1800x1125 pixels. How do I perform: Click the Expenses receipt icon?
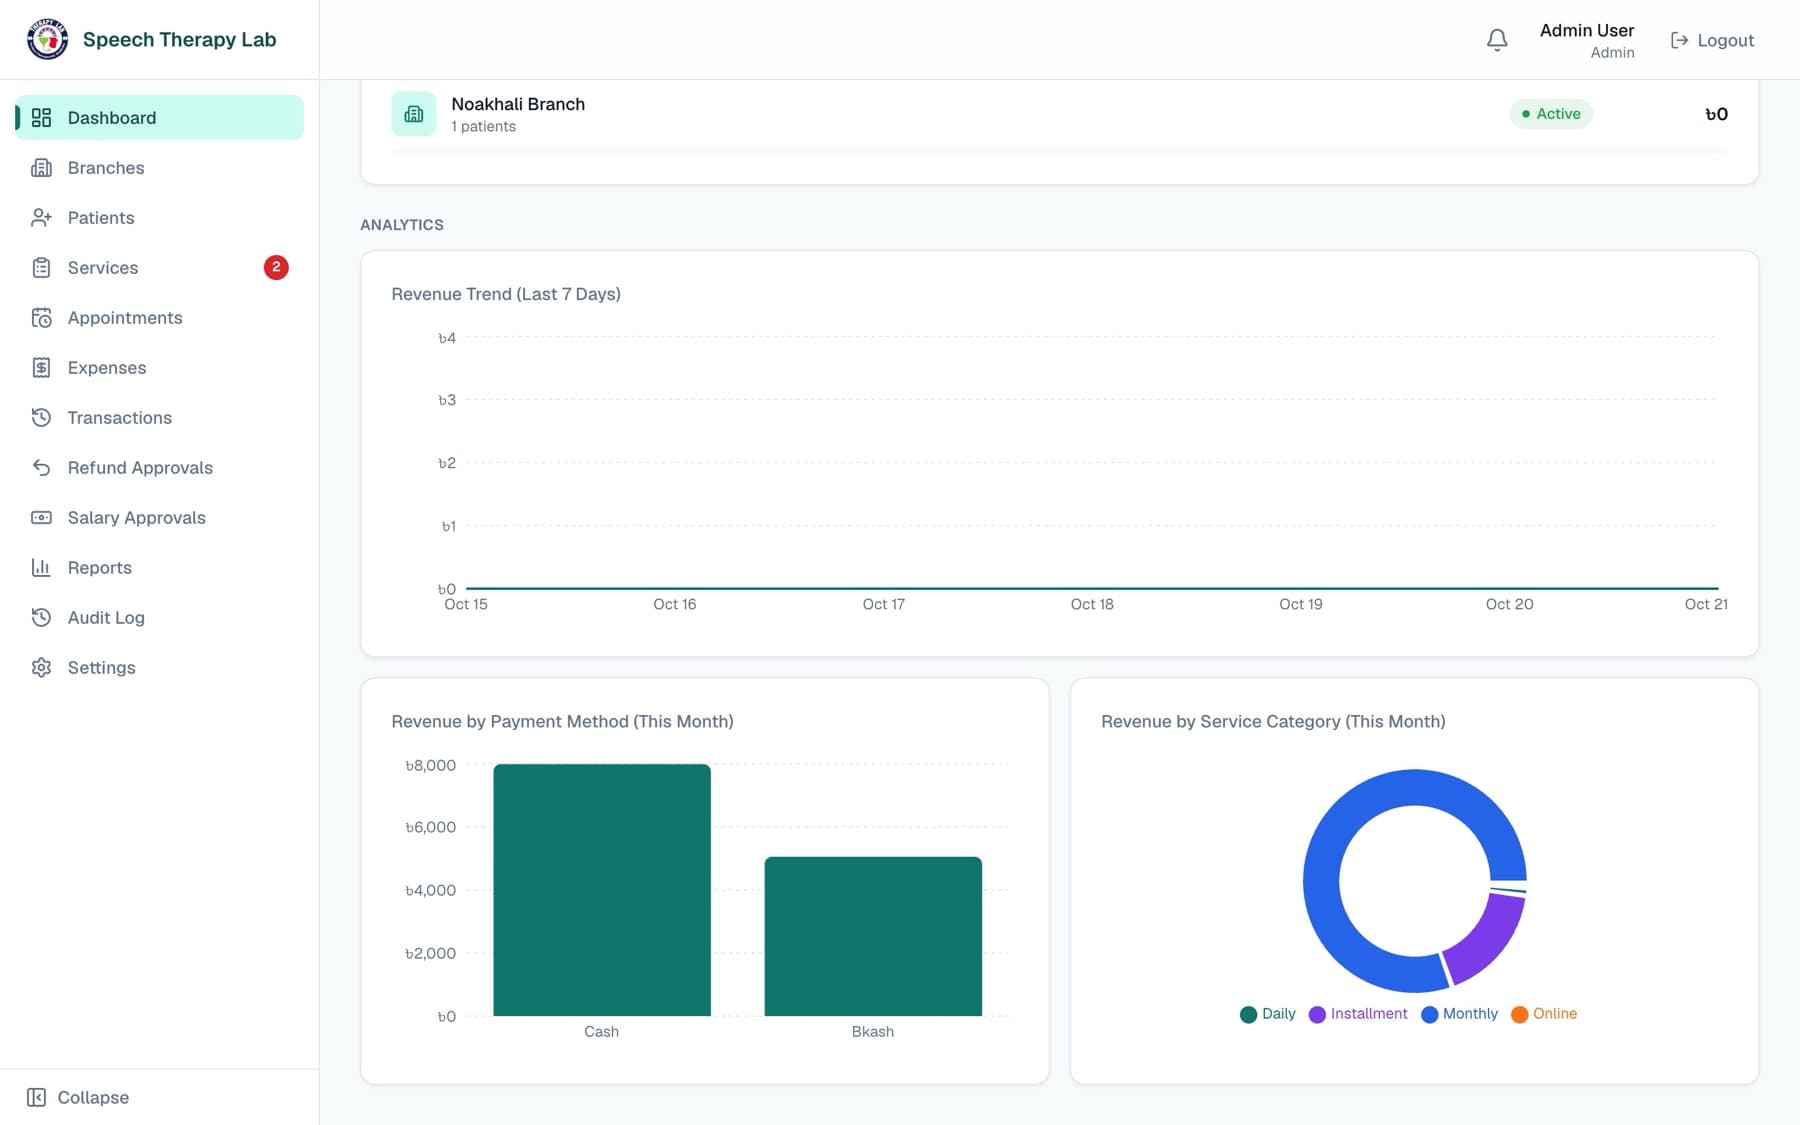click(41, 368)
